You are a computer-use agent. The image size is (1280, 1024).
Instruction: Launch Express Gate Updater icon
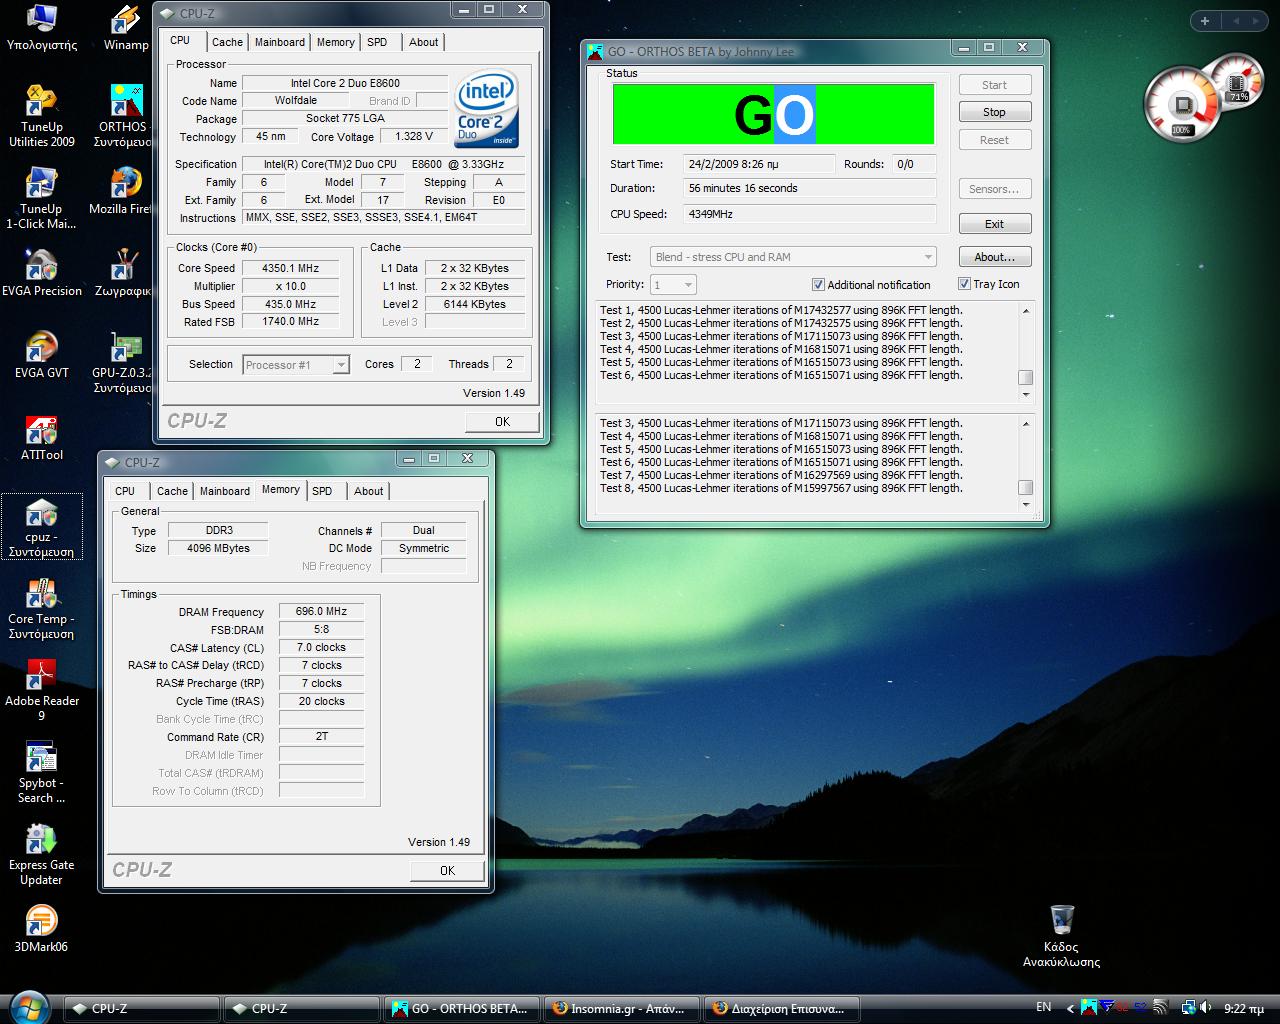41,855
